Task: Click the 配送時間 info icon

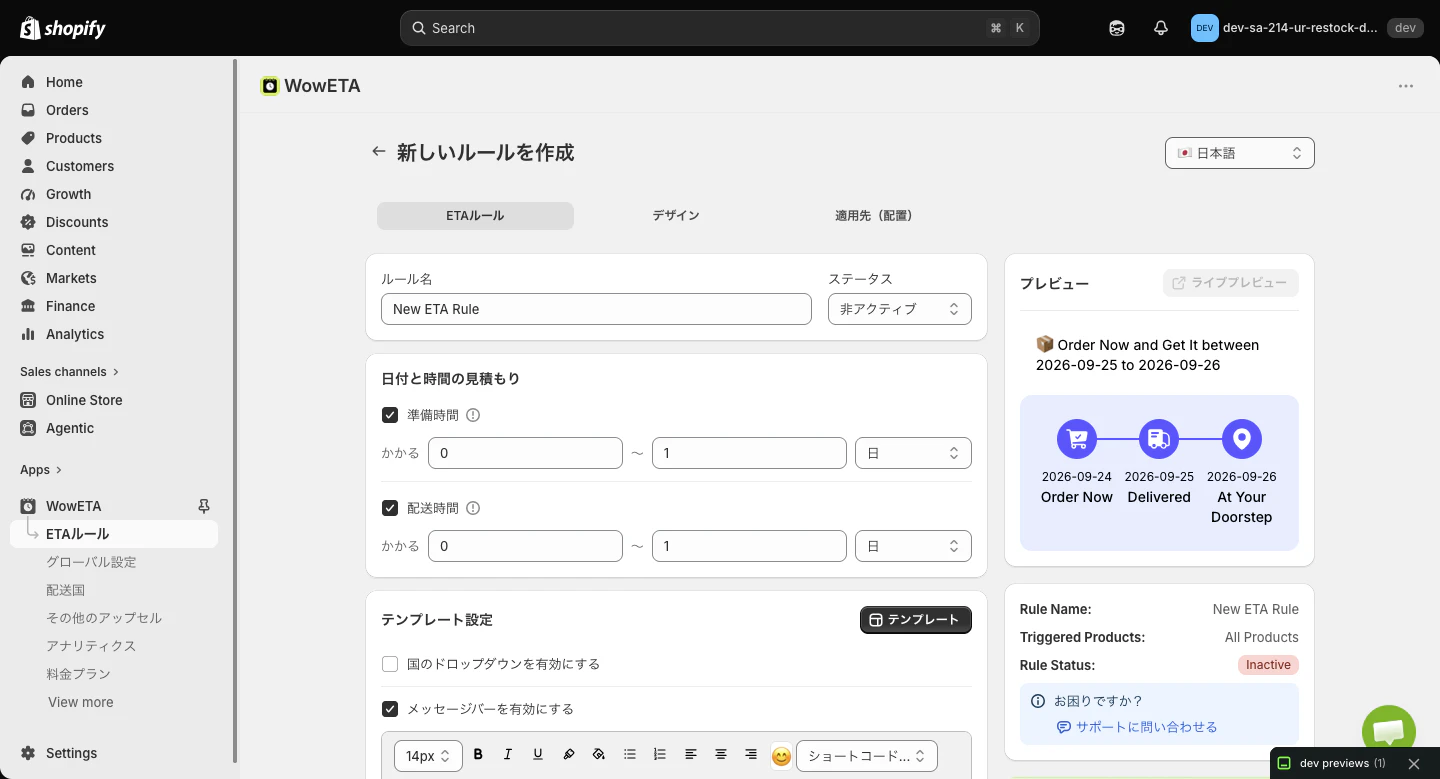Action: click(x=473, y=508)
